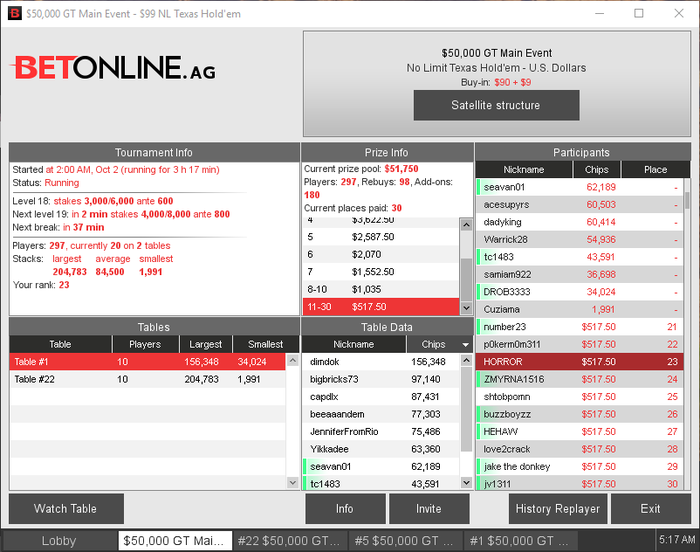
Task: Select dimdok in Table Data
Action: point(381,362)
